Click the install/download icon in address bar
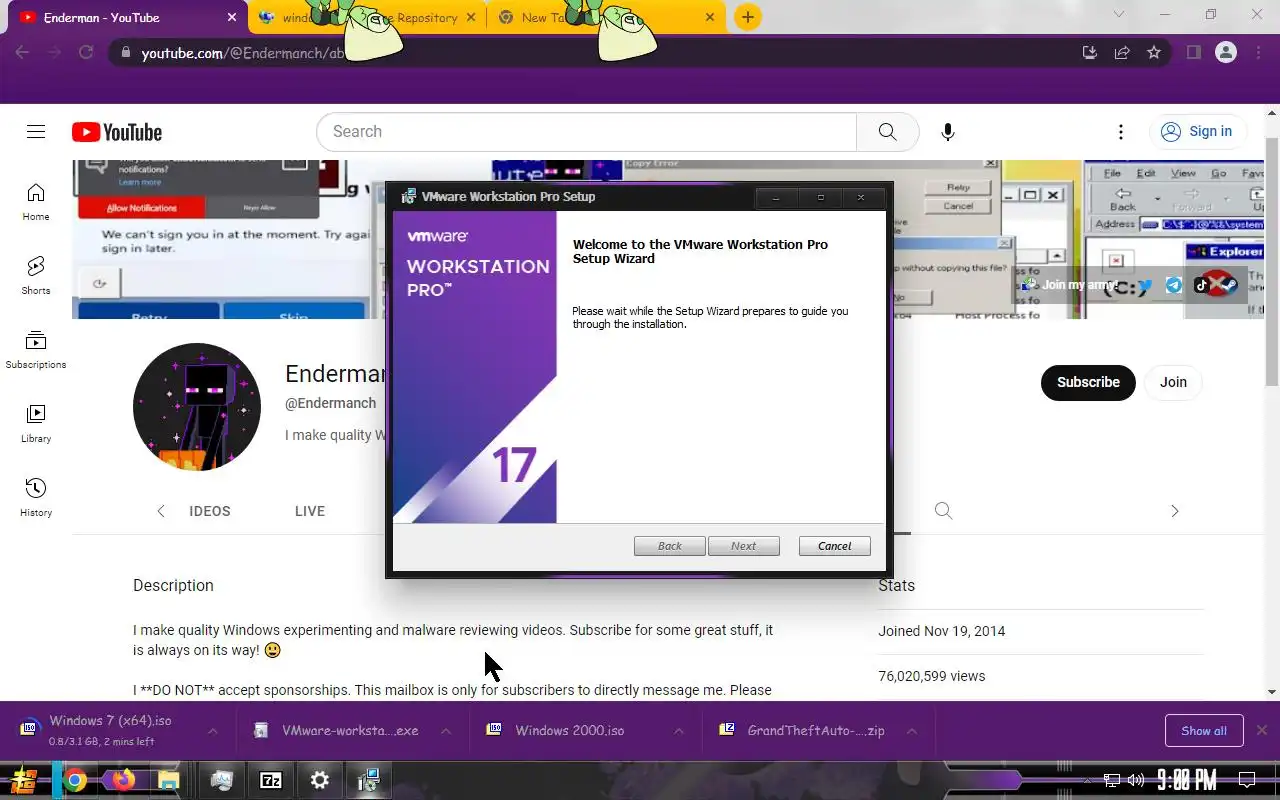Viewport: 1280px width, 800px height. (x=1090, y=52)
